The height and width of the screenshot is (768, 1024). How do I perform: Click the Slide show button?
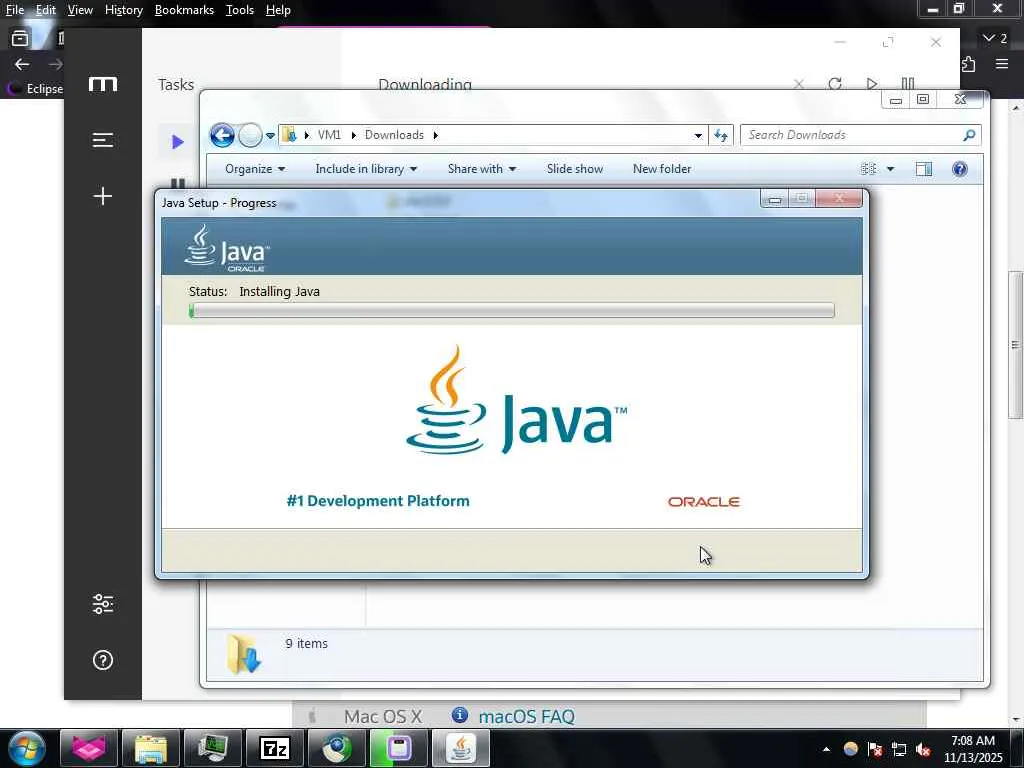point(575,168)
